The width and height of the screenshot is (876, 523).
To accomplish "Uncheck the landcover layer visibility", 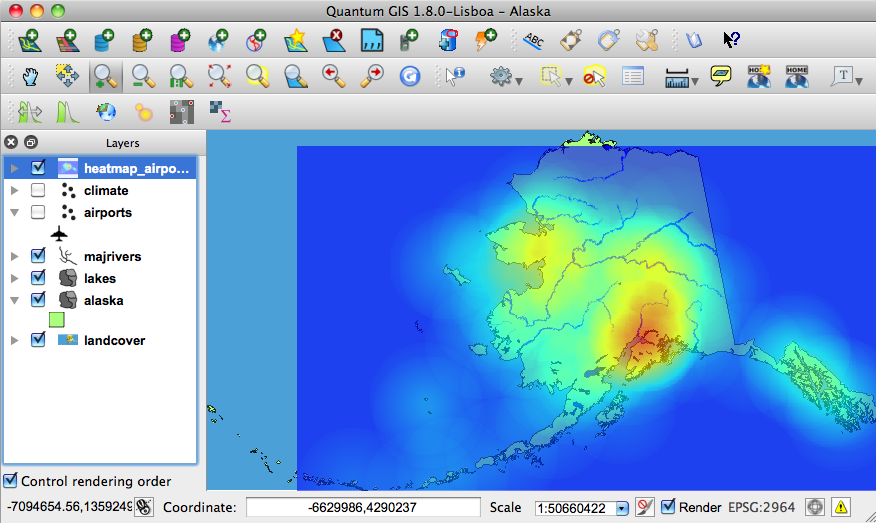I will pos(38,340).
